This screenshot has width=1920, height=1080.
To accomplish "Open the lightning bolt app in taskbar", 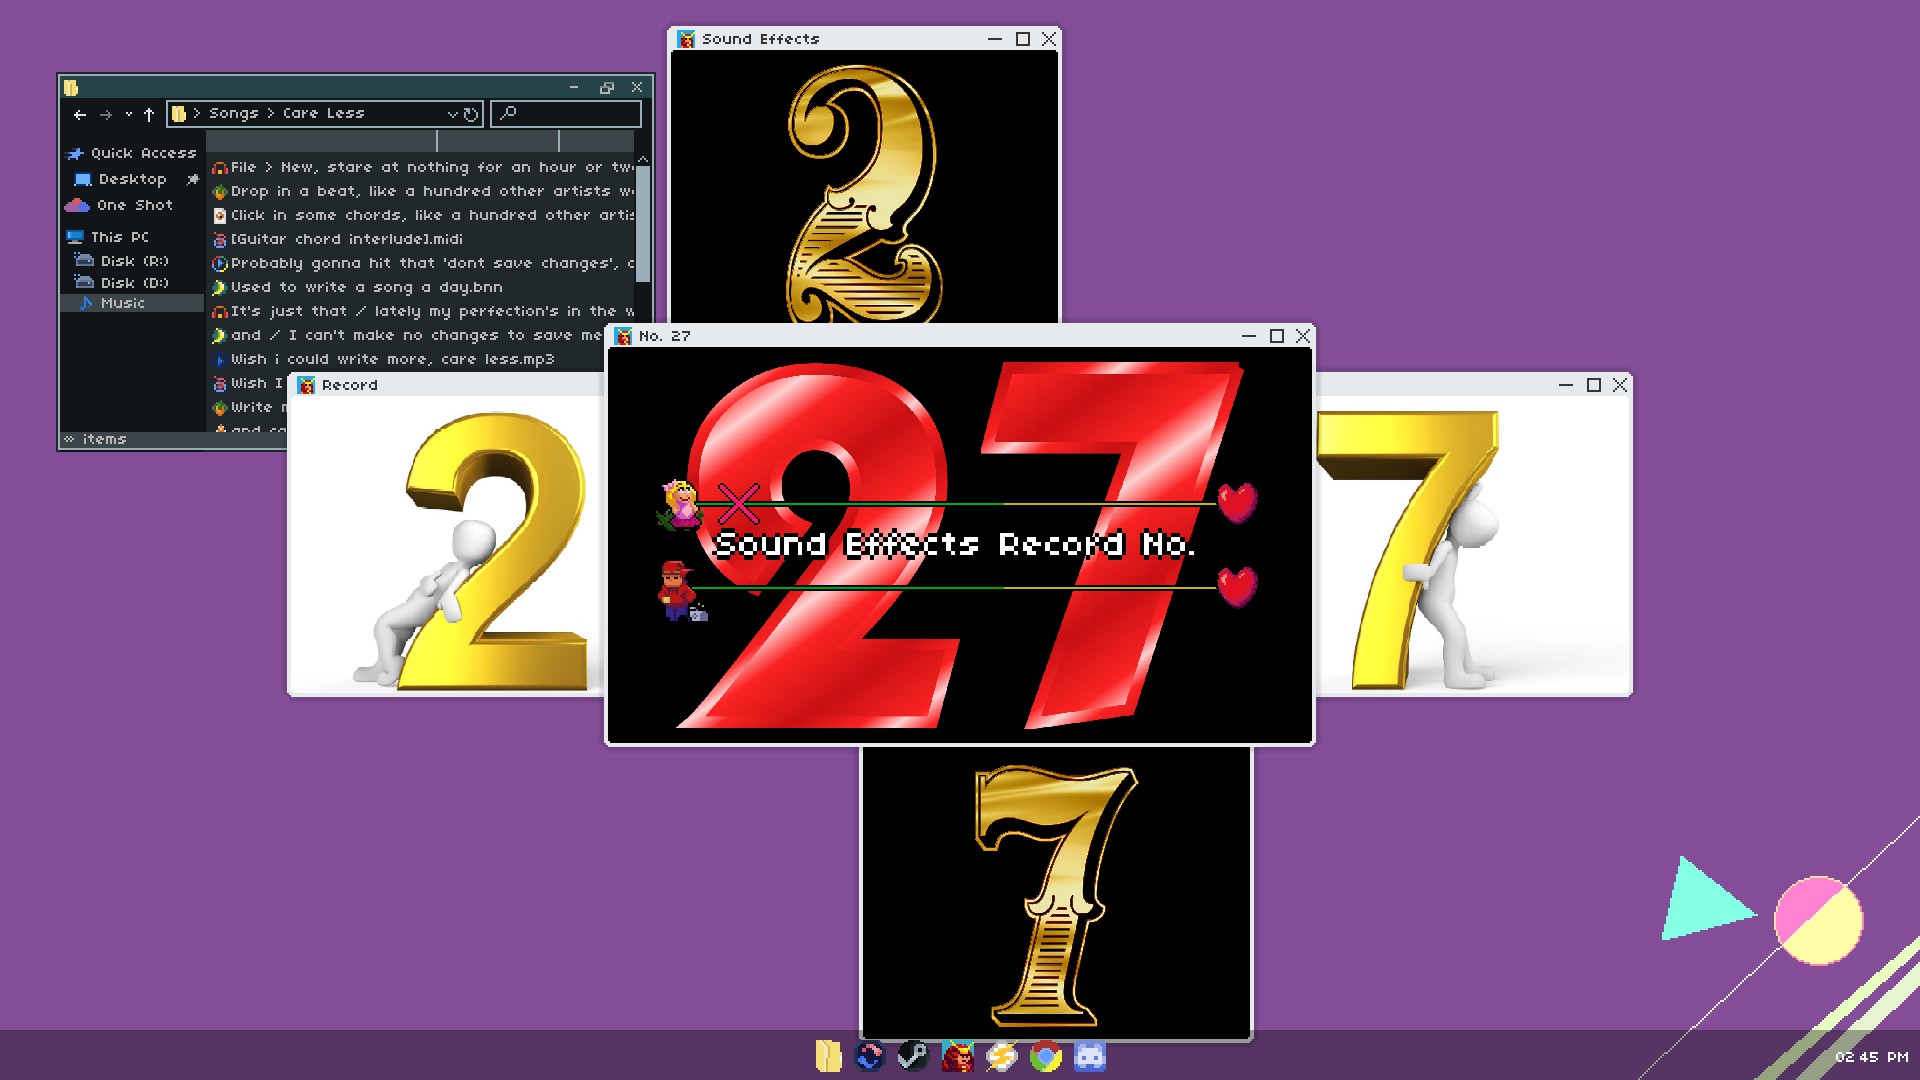I will tap(1001, 1056).
